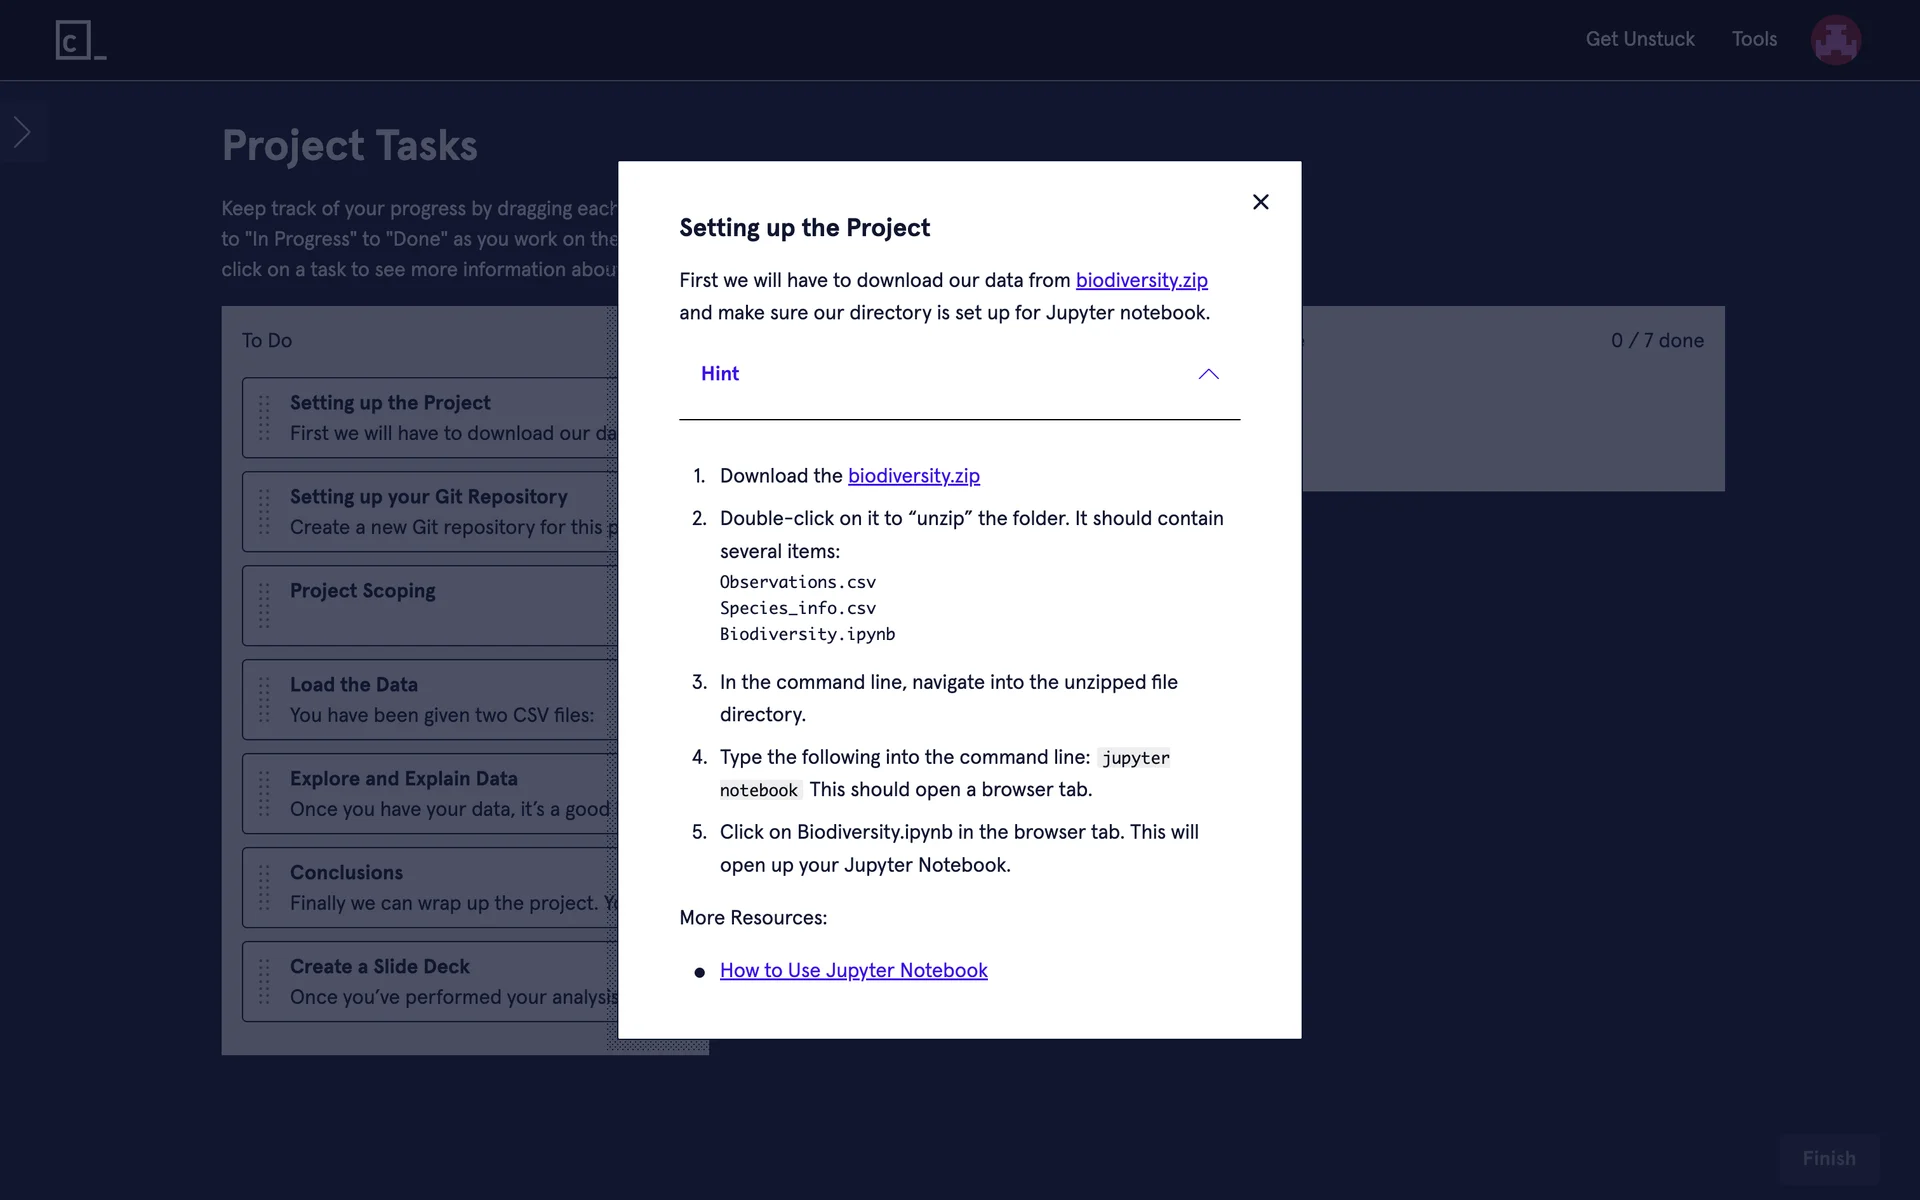Open the user avatar profile menu
The height and width of the screenshot is (1200, 1920).
pos(1835,40)
